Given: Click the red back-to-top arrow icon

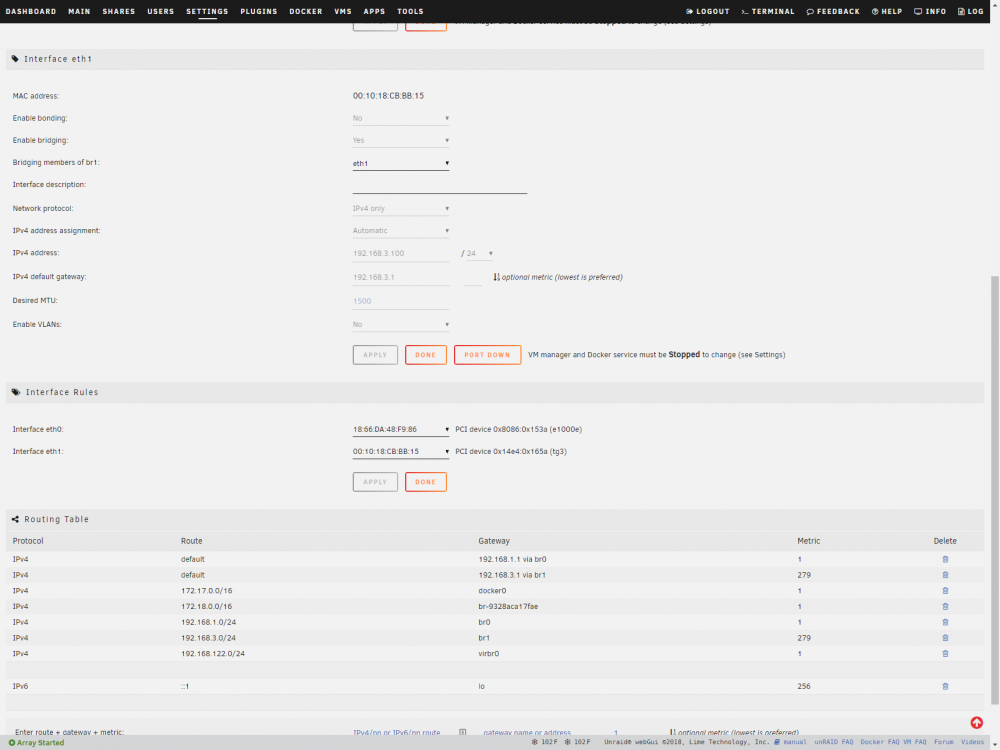Looking at the screenshot, I should pos(976,723).
